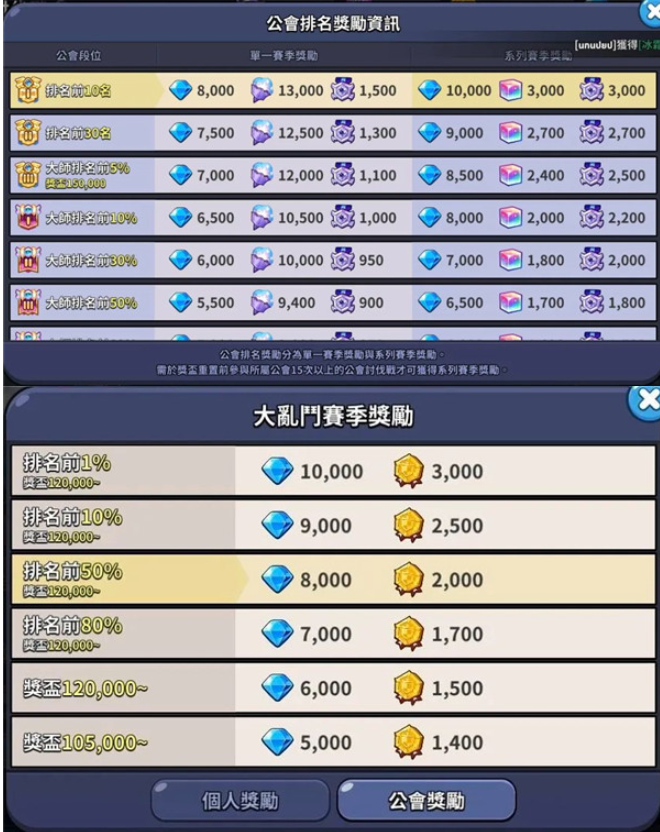Close the 大亂鬥賽季獎勵 window
The image size is (660, 832).
[x=645, y=402]
